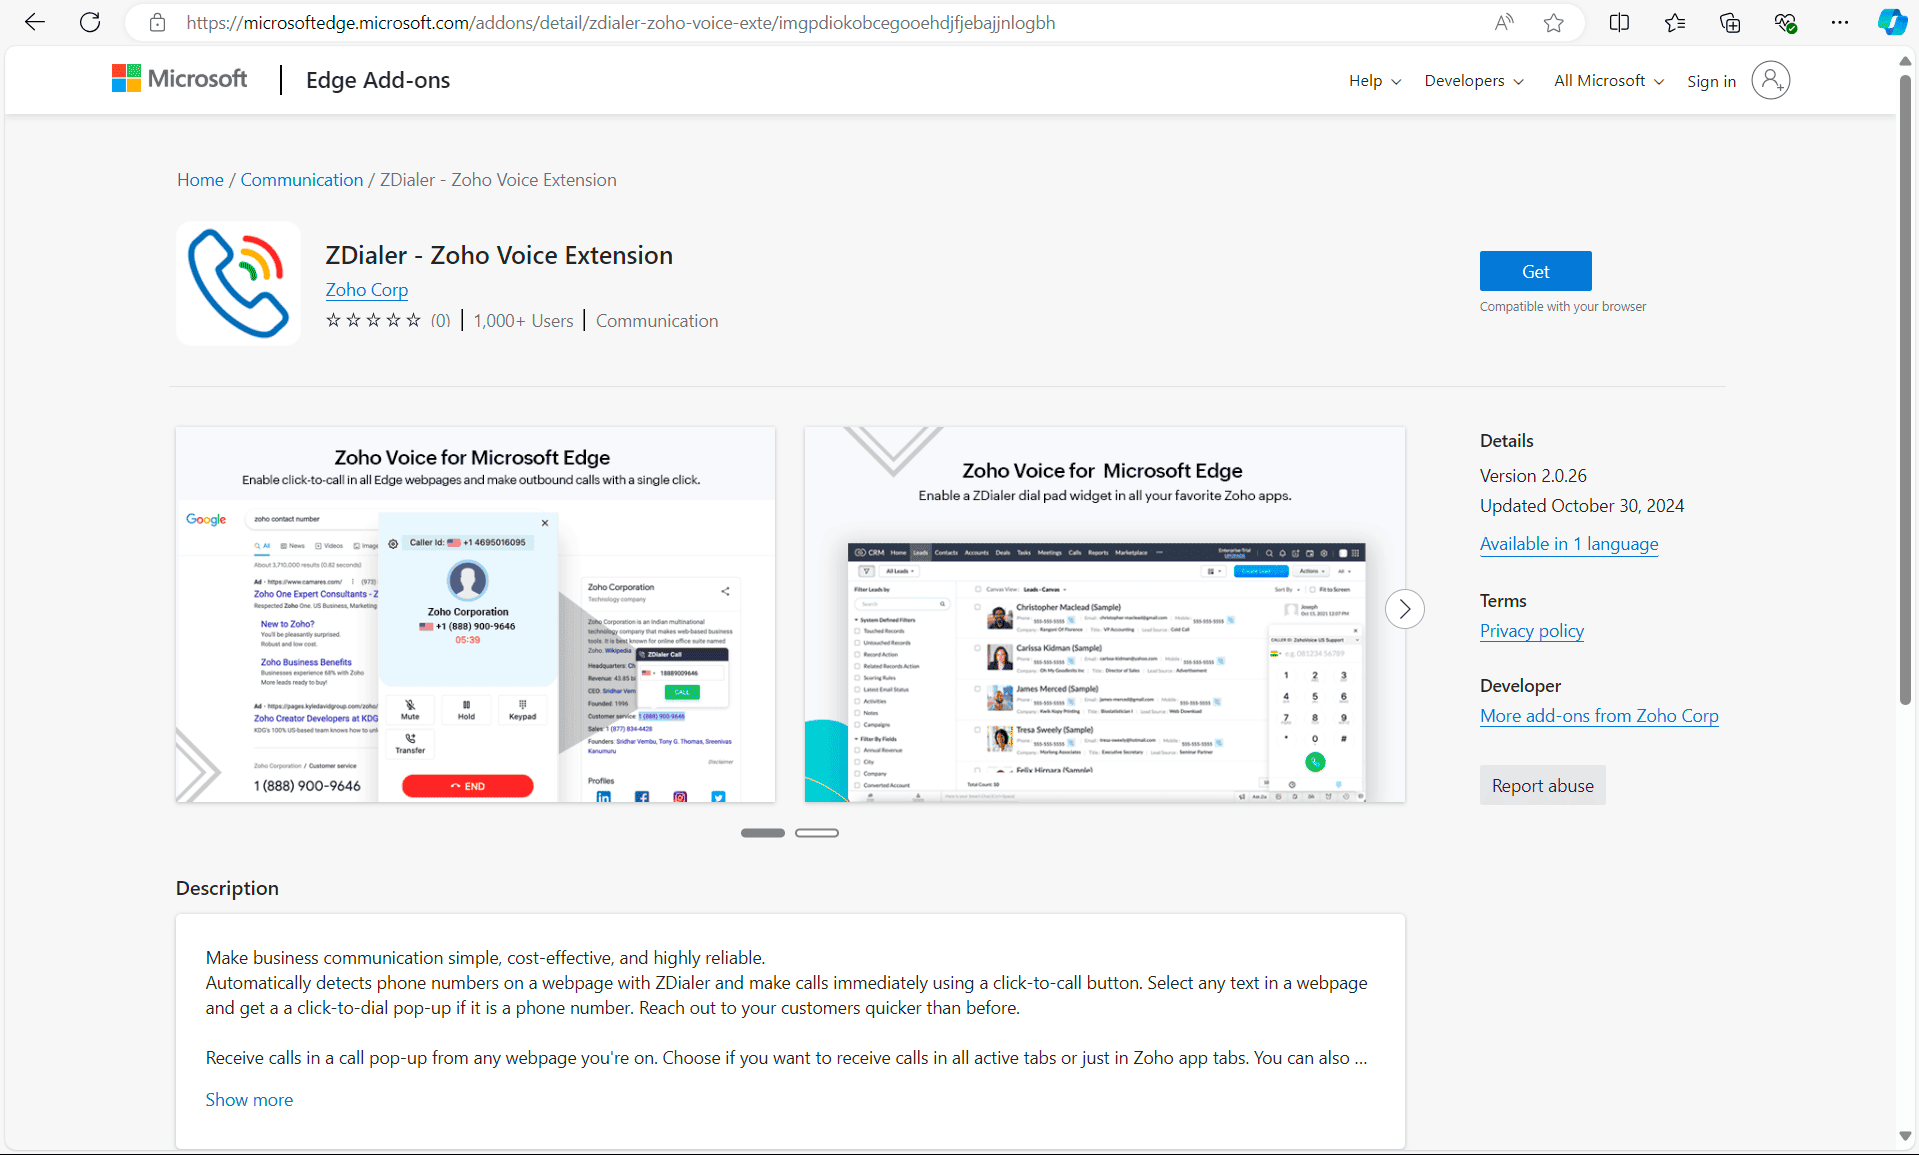
Task: Expand description with Show more
Action: [249, 1100]
